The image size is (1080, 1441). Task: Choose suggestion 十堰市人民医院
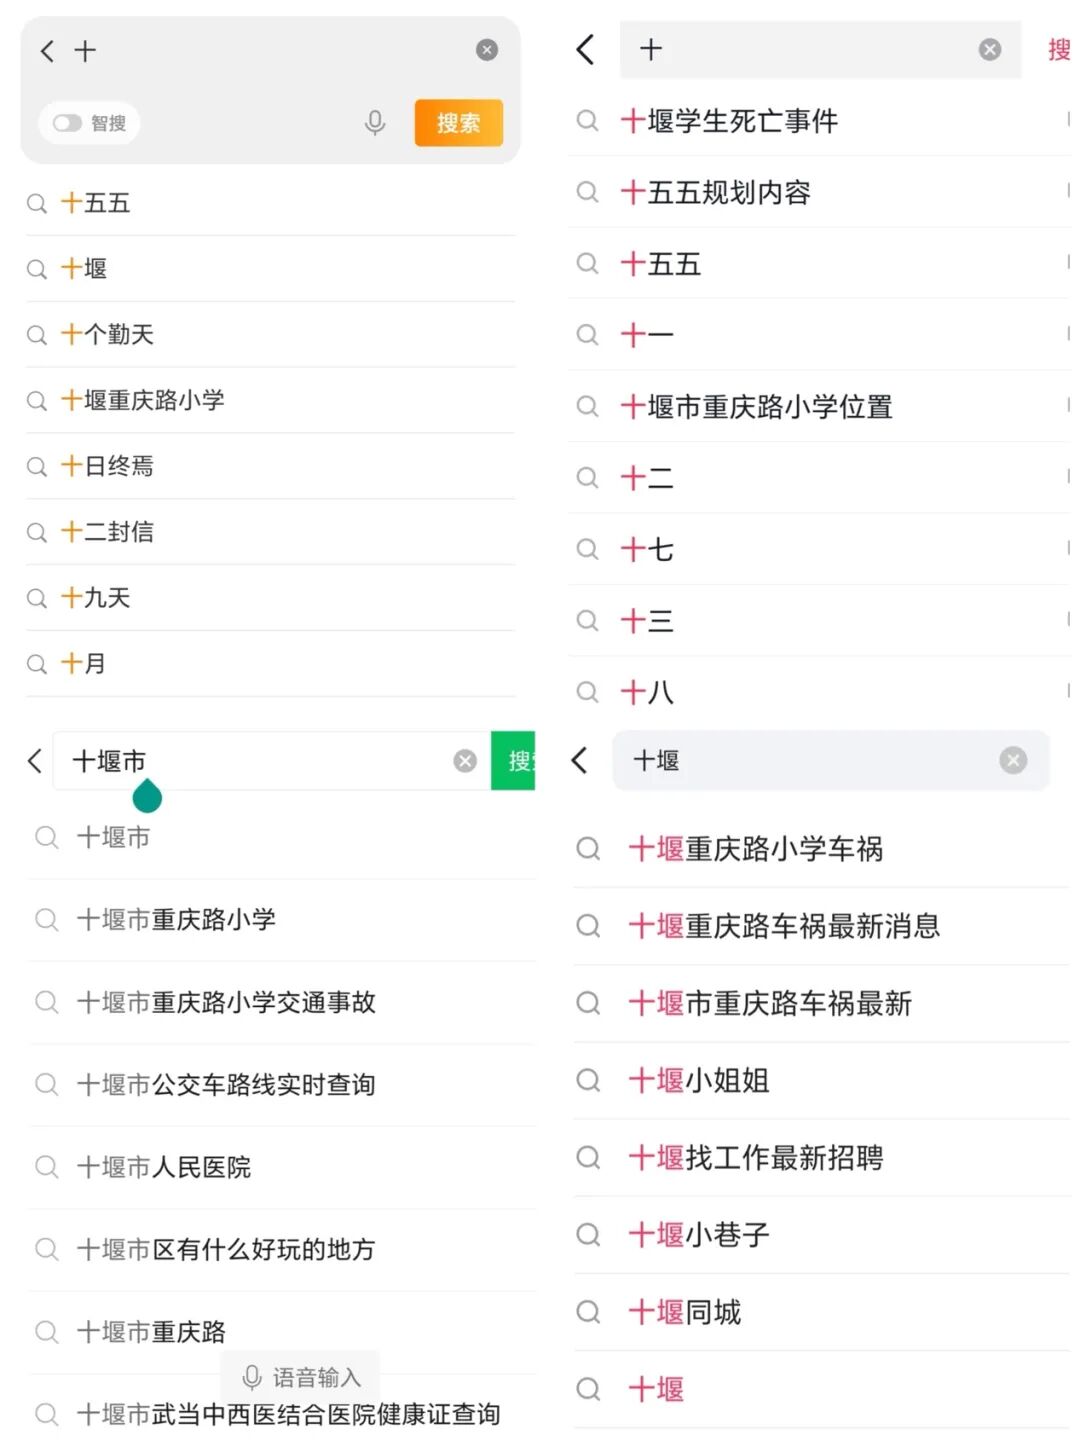pyautogui.click(x=164, y=1167)
